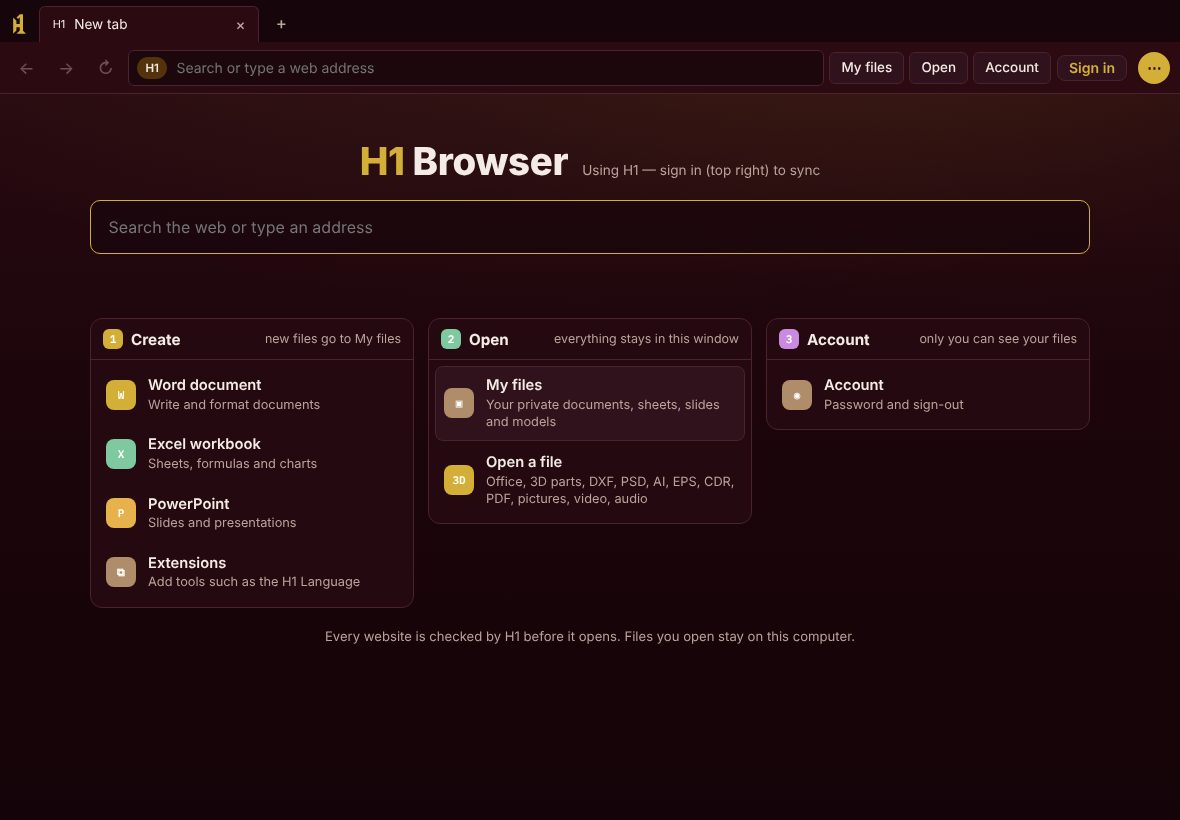Click the Account toolbar button
The width and height of the screenshot is (1180, 820).
(1011, 68)
